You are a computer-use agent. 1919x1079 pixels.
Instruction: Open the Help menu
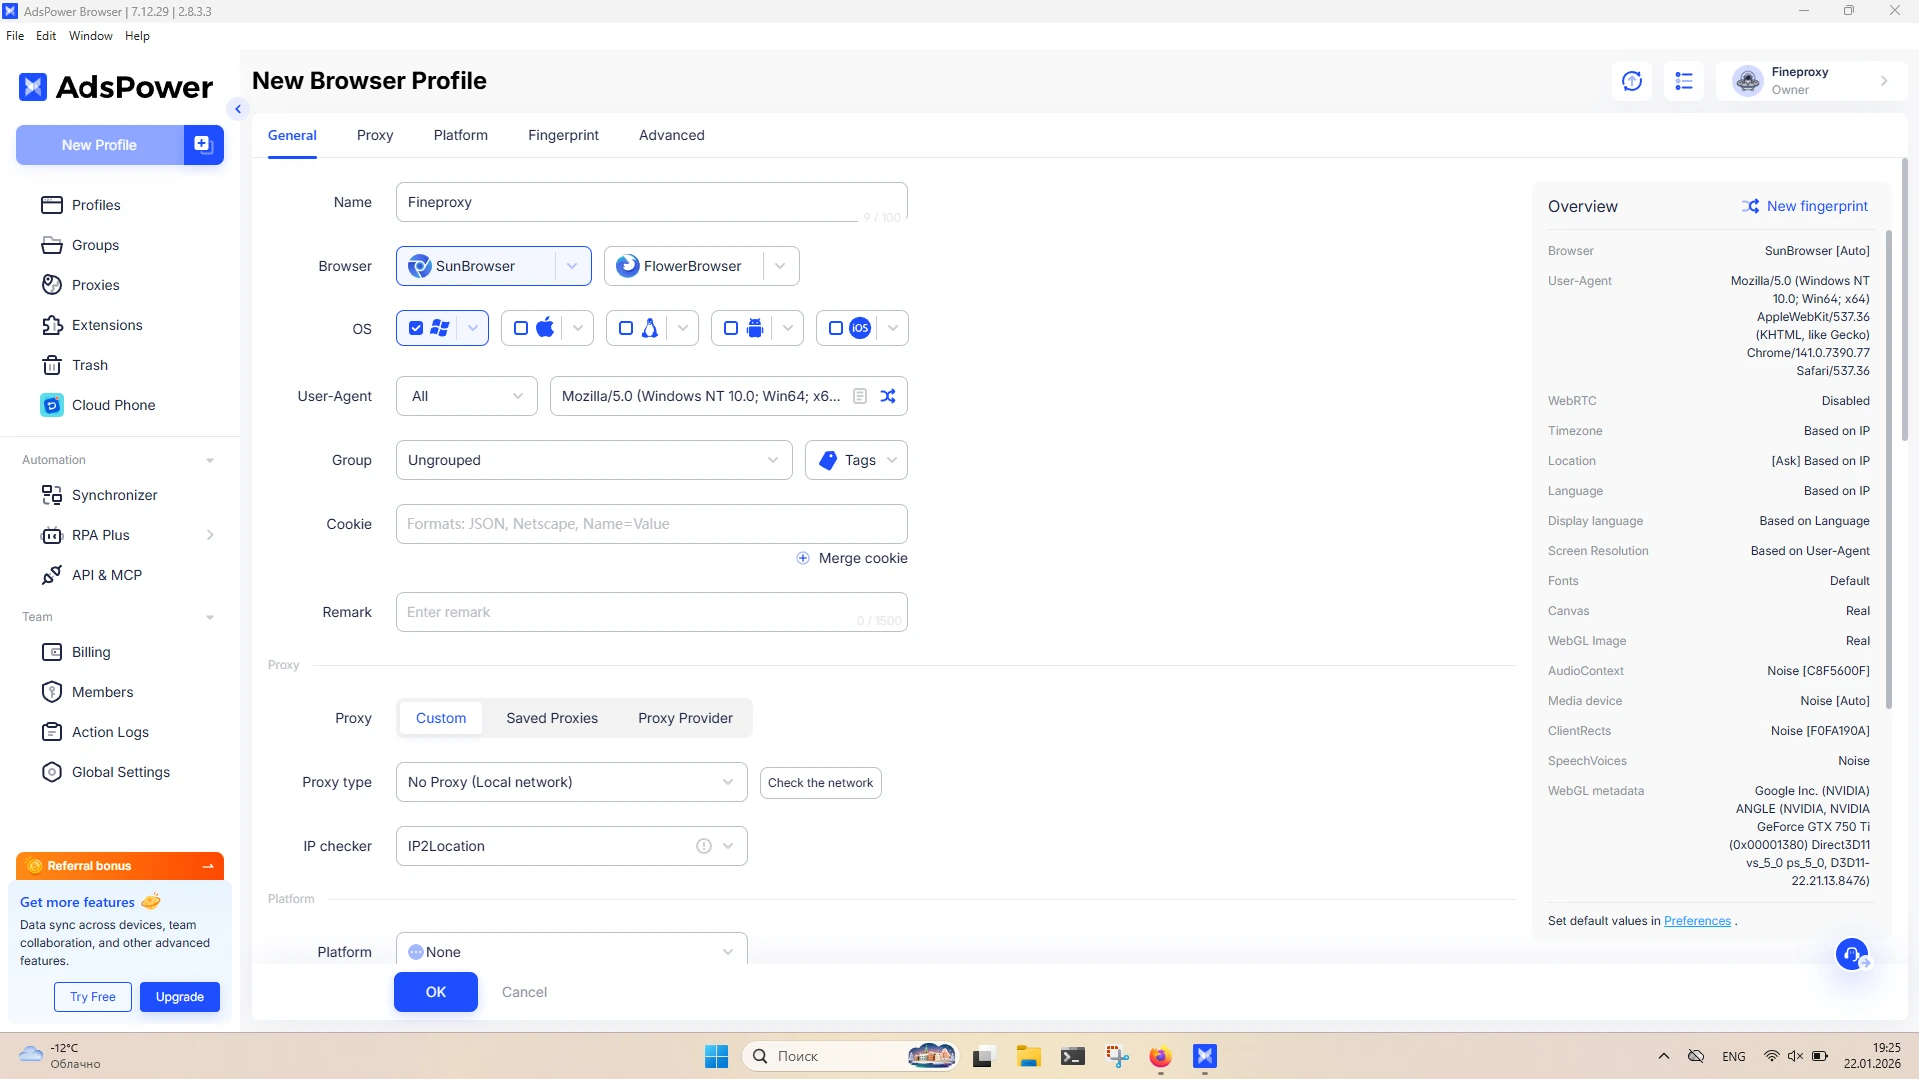tap(137, 36)
